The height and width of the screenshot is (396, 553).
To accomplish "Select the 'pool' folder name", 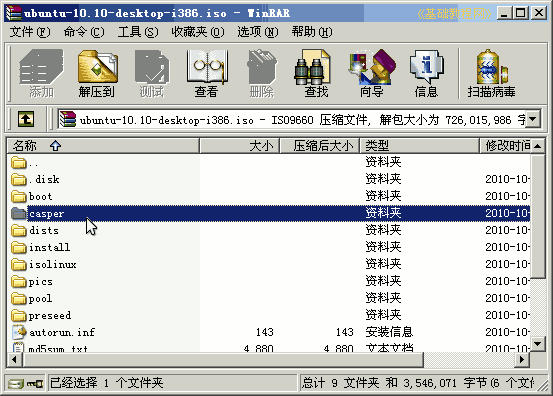I will pyautogui.click(x=40, y=299).
